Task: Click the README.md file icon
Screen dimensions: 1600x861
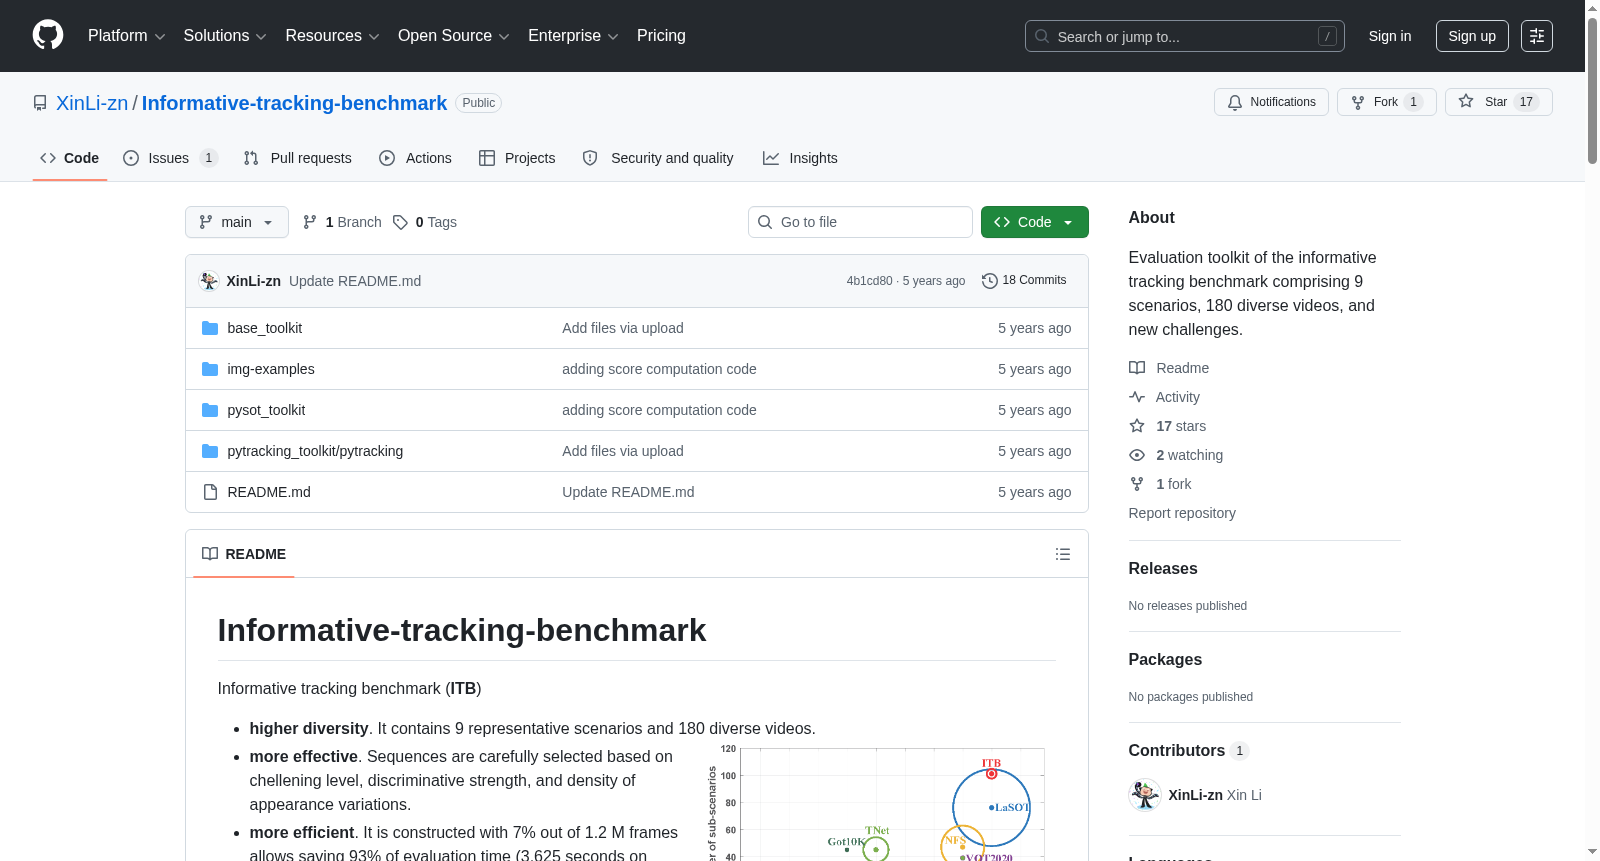Action: click(210, 492)
